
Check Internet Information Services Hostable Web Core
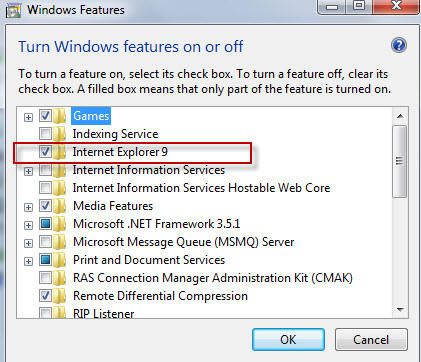click(x=45, y=188)
